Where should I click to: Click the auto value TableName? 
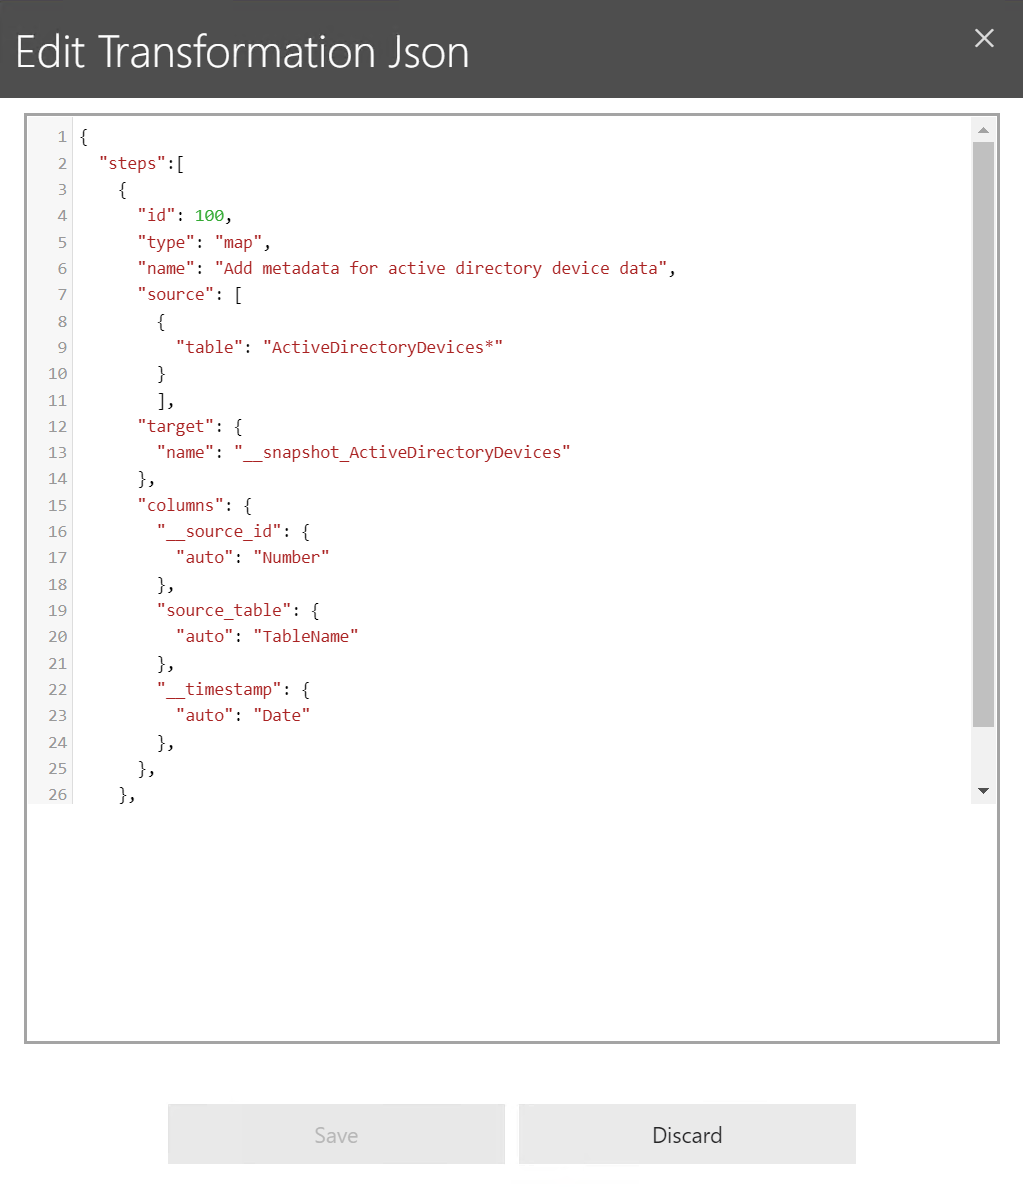306,636
